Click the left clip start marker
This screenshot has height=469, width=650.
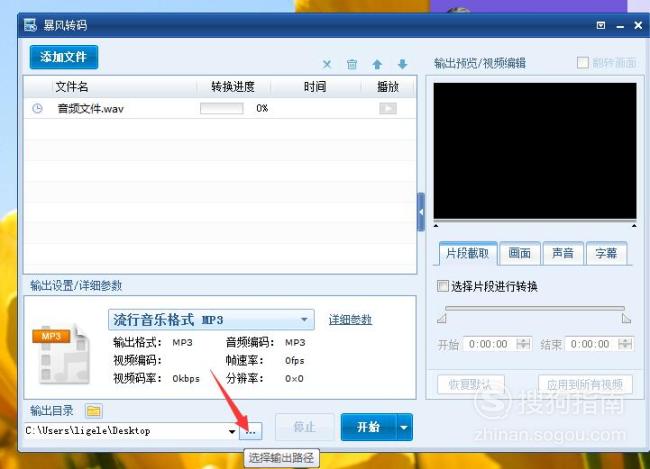pos(442,318)
